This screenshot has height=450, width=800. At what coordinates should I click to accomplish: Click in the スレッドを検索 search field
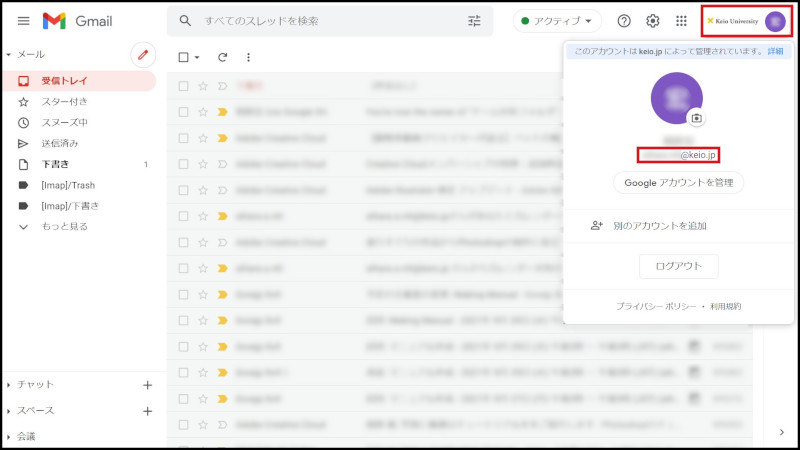coord(330,21)
